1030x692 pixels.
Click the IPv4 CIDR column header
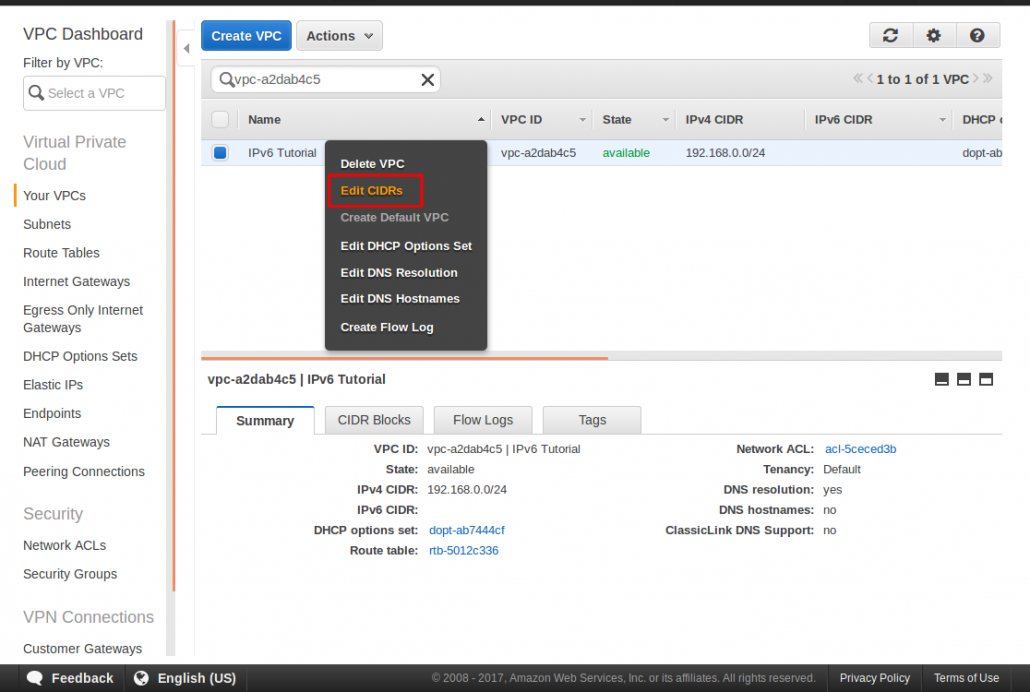(714, 120)
